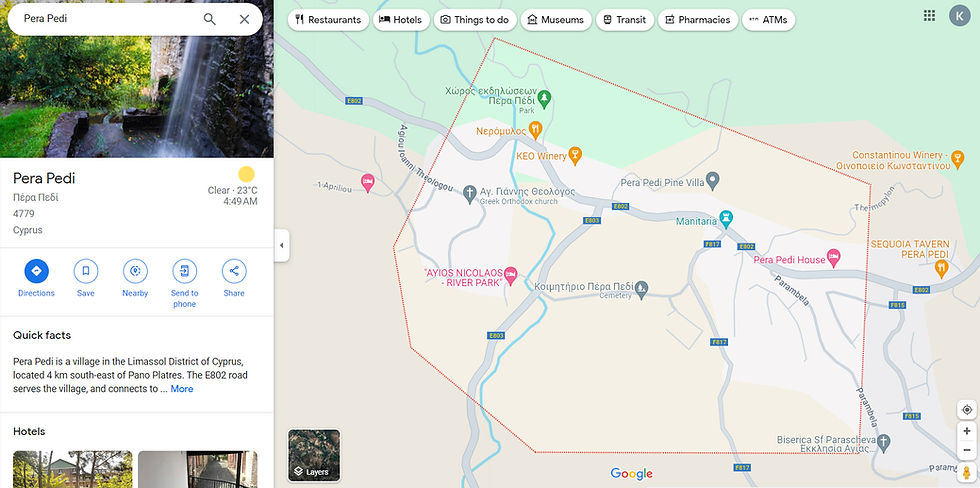View weather Clear 23°C details
Screen dimensions: 980x488
[232, 186]
